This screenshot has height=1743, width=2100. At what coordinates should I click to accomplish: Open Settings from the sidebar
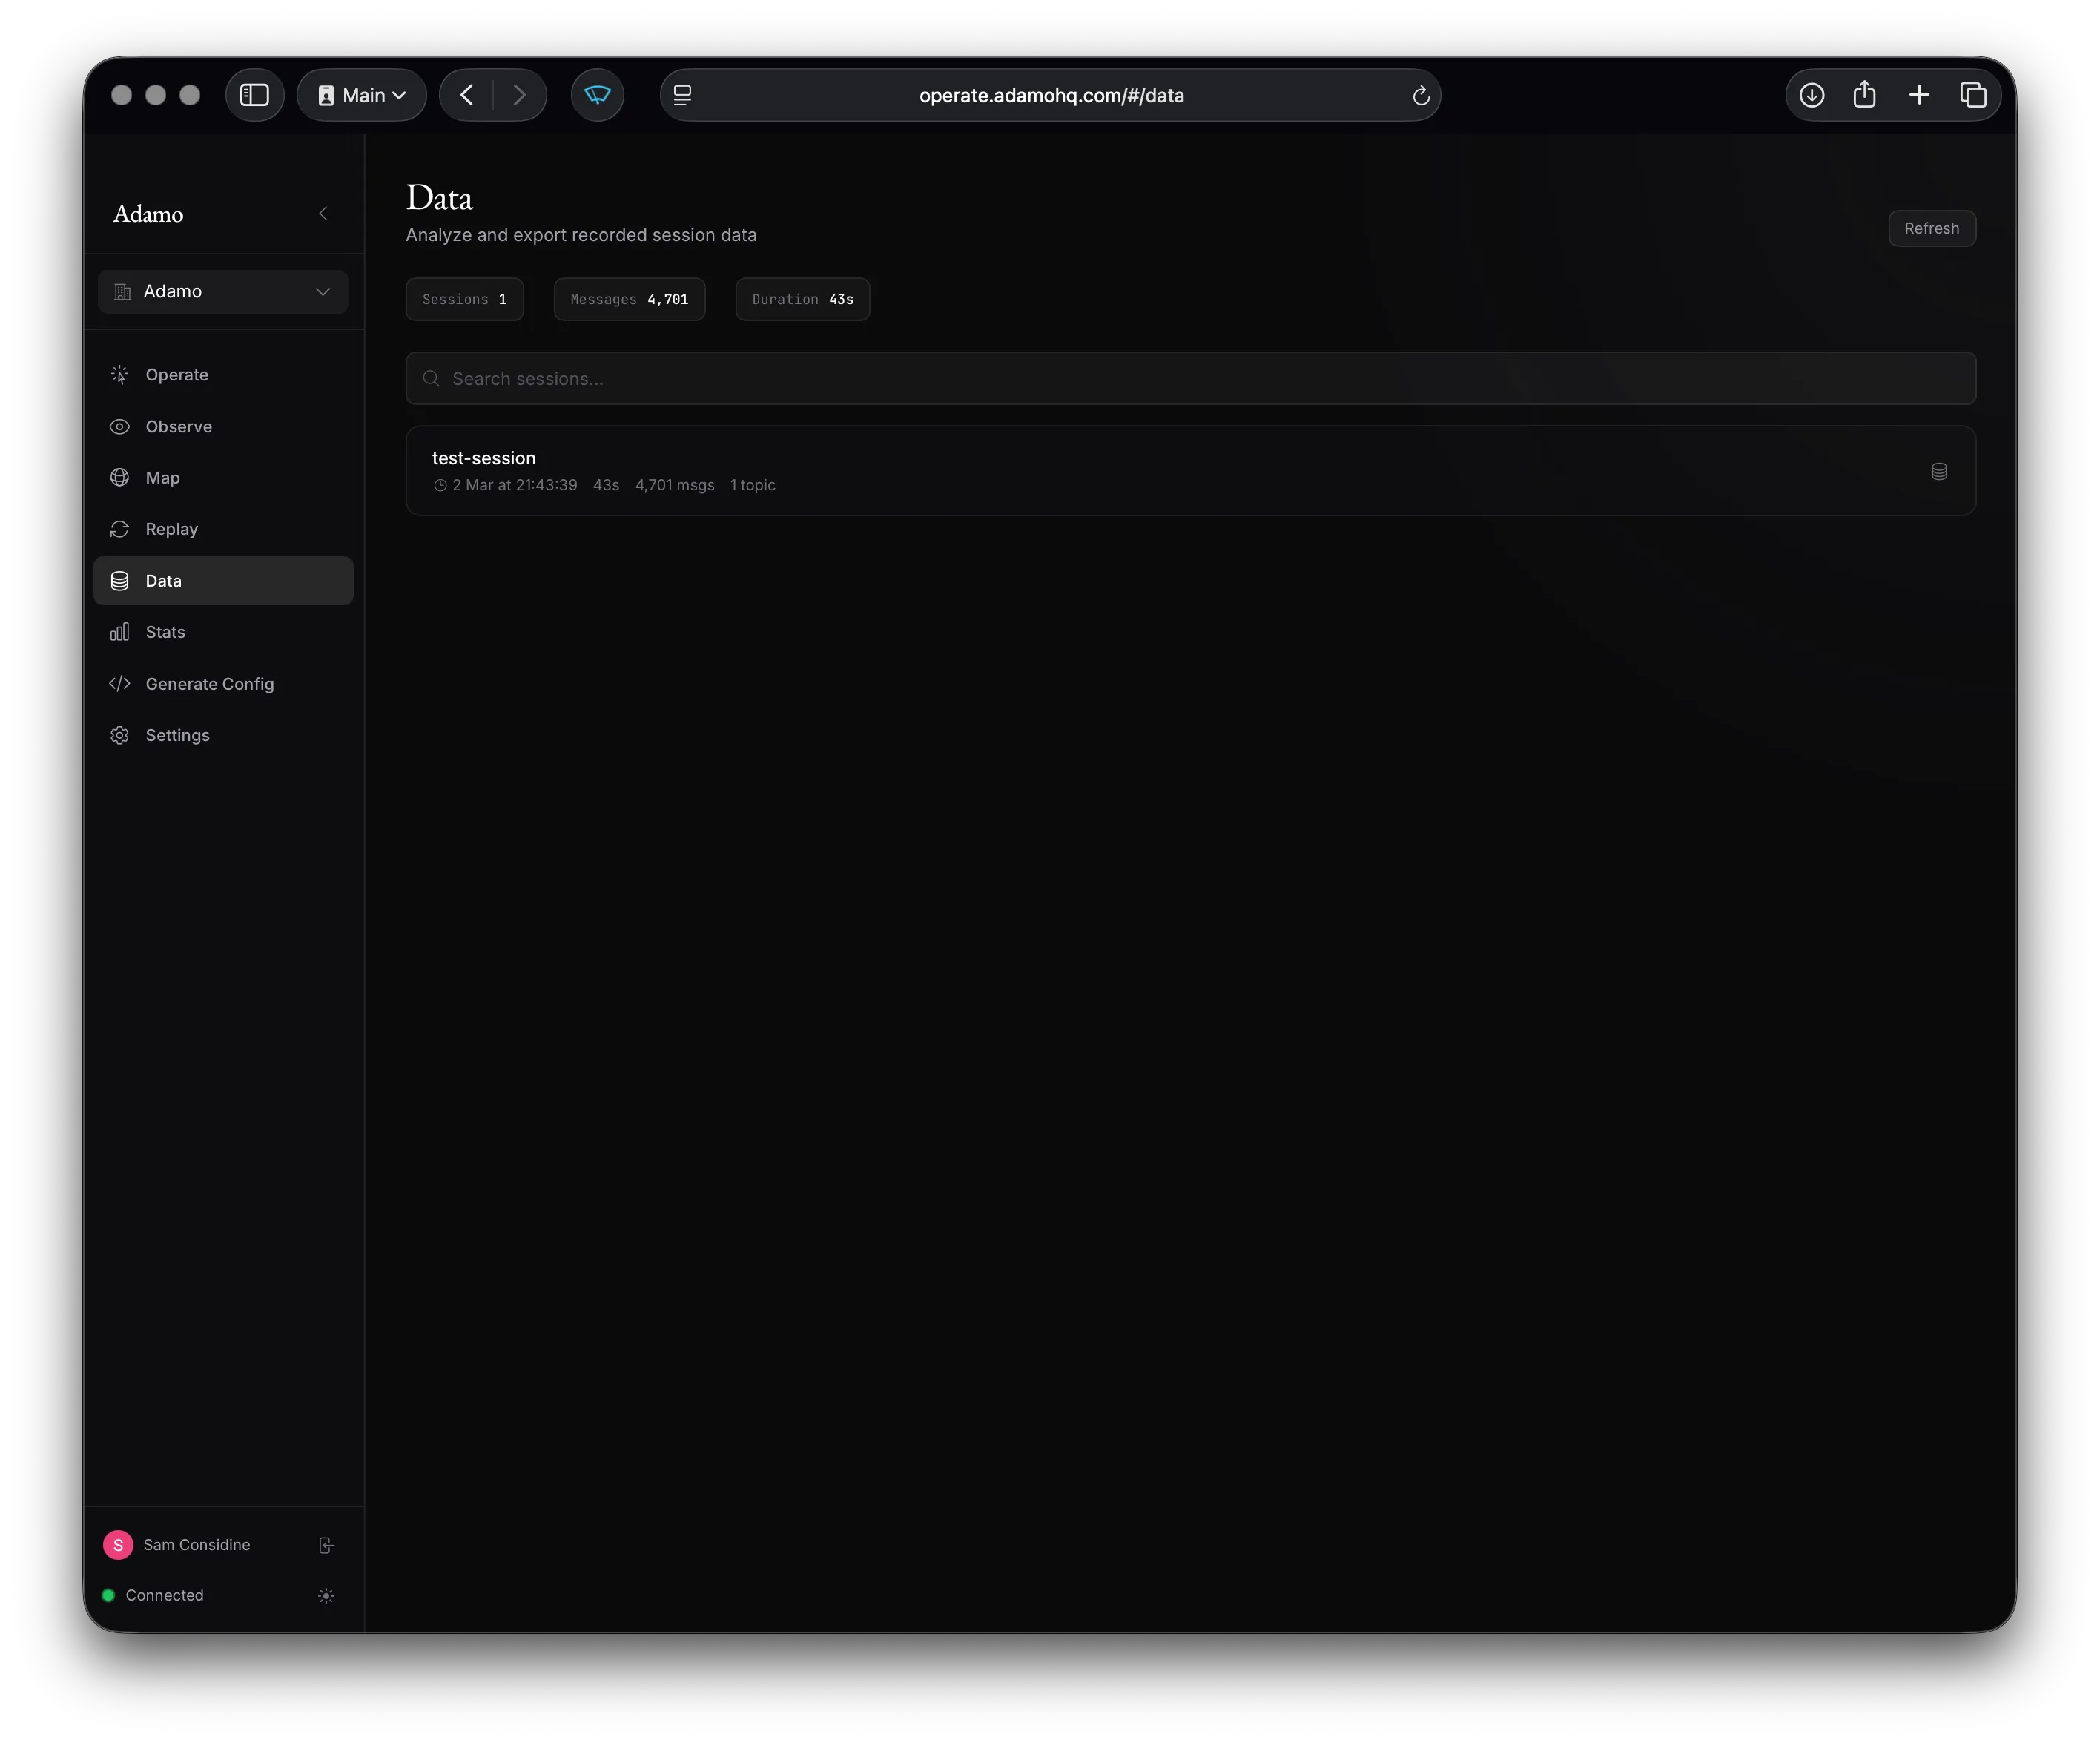(223, 735)
